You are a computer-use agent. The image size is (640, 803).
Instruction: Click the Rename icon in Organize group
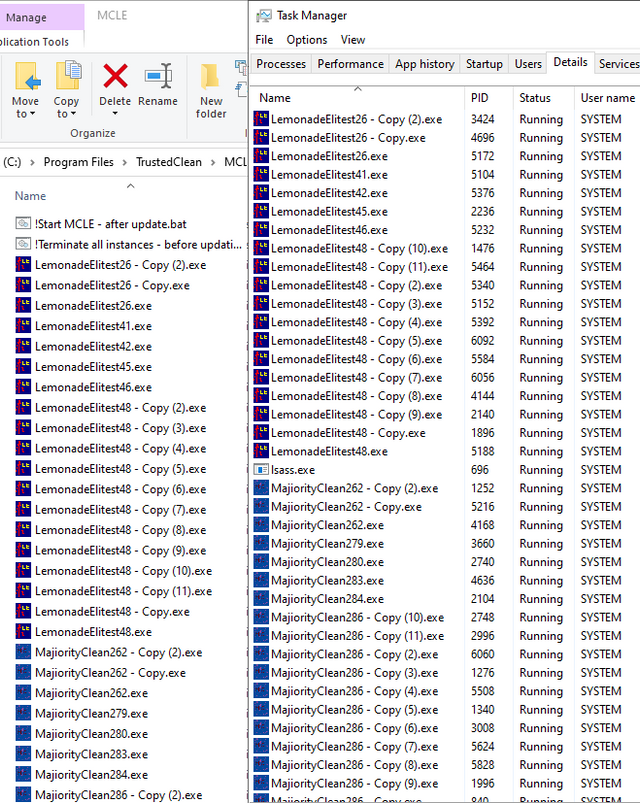(x=158, y=76)
